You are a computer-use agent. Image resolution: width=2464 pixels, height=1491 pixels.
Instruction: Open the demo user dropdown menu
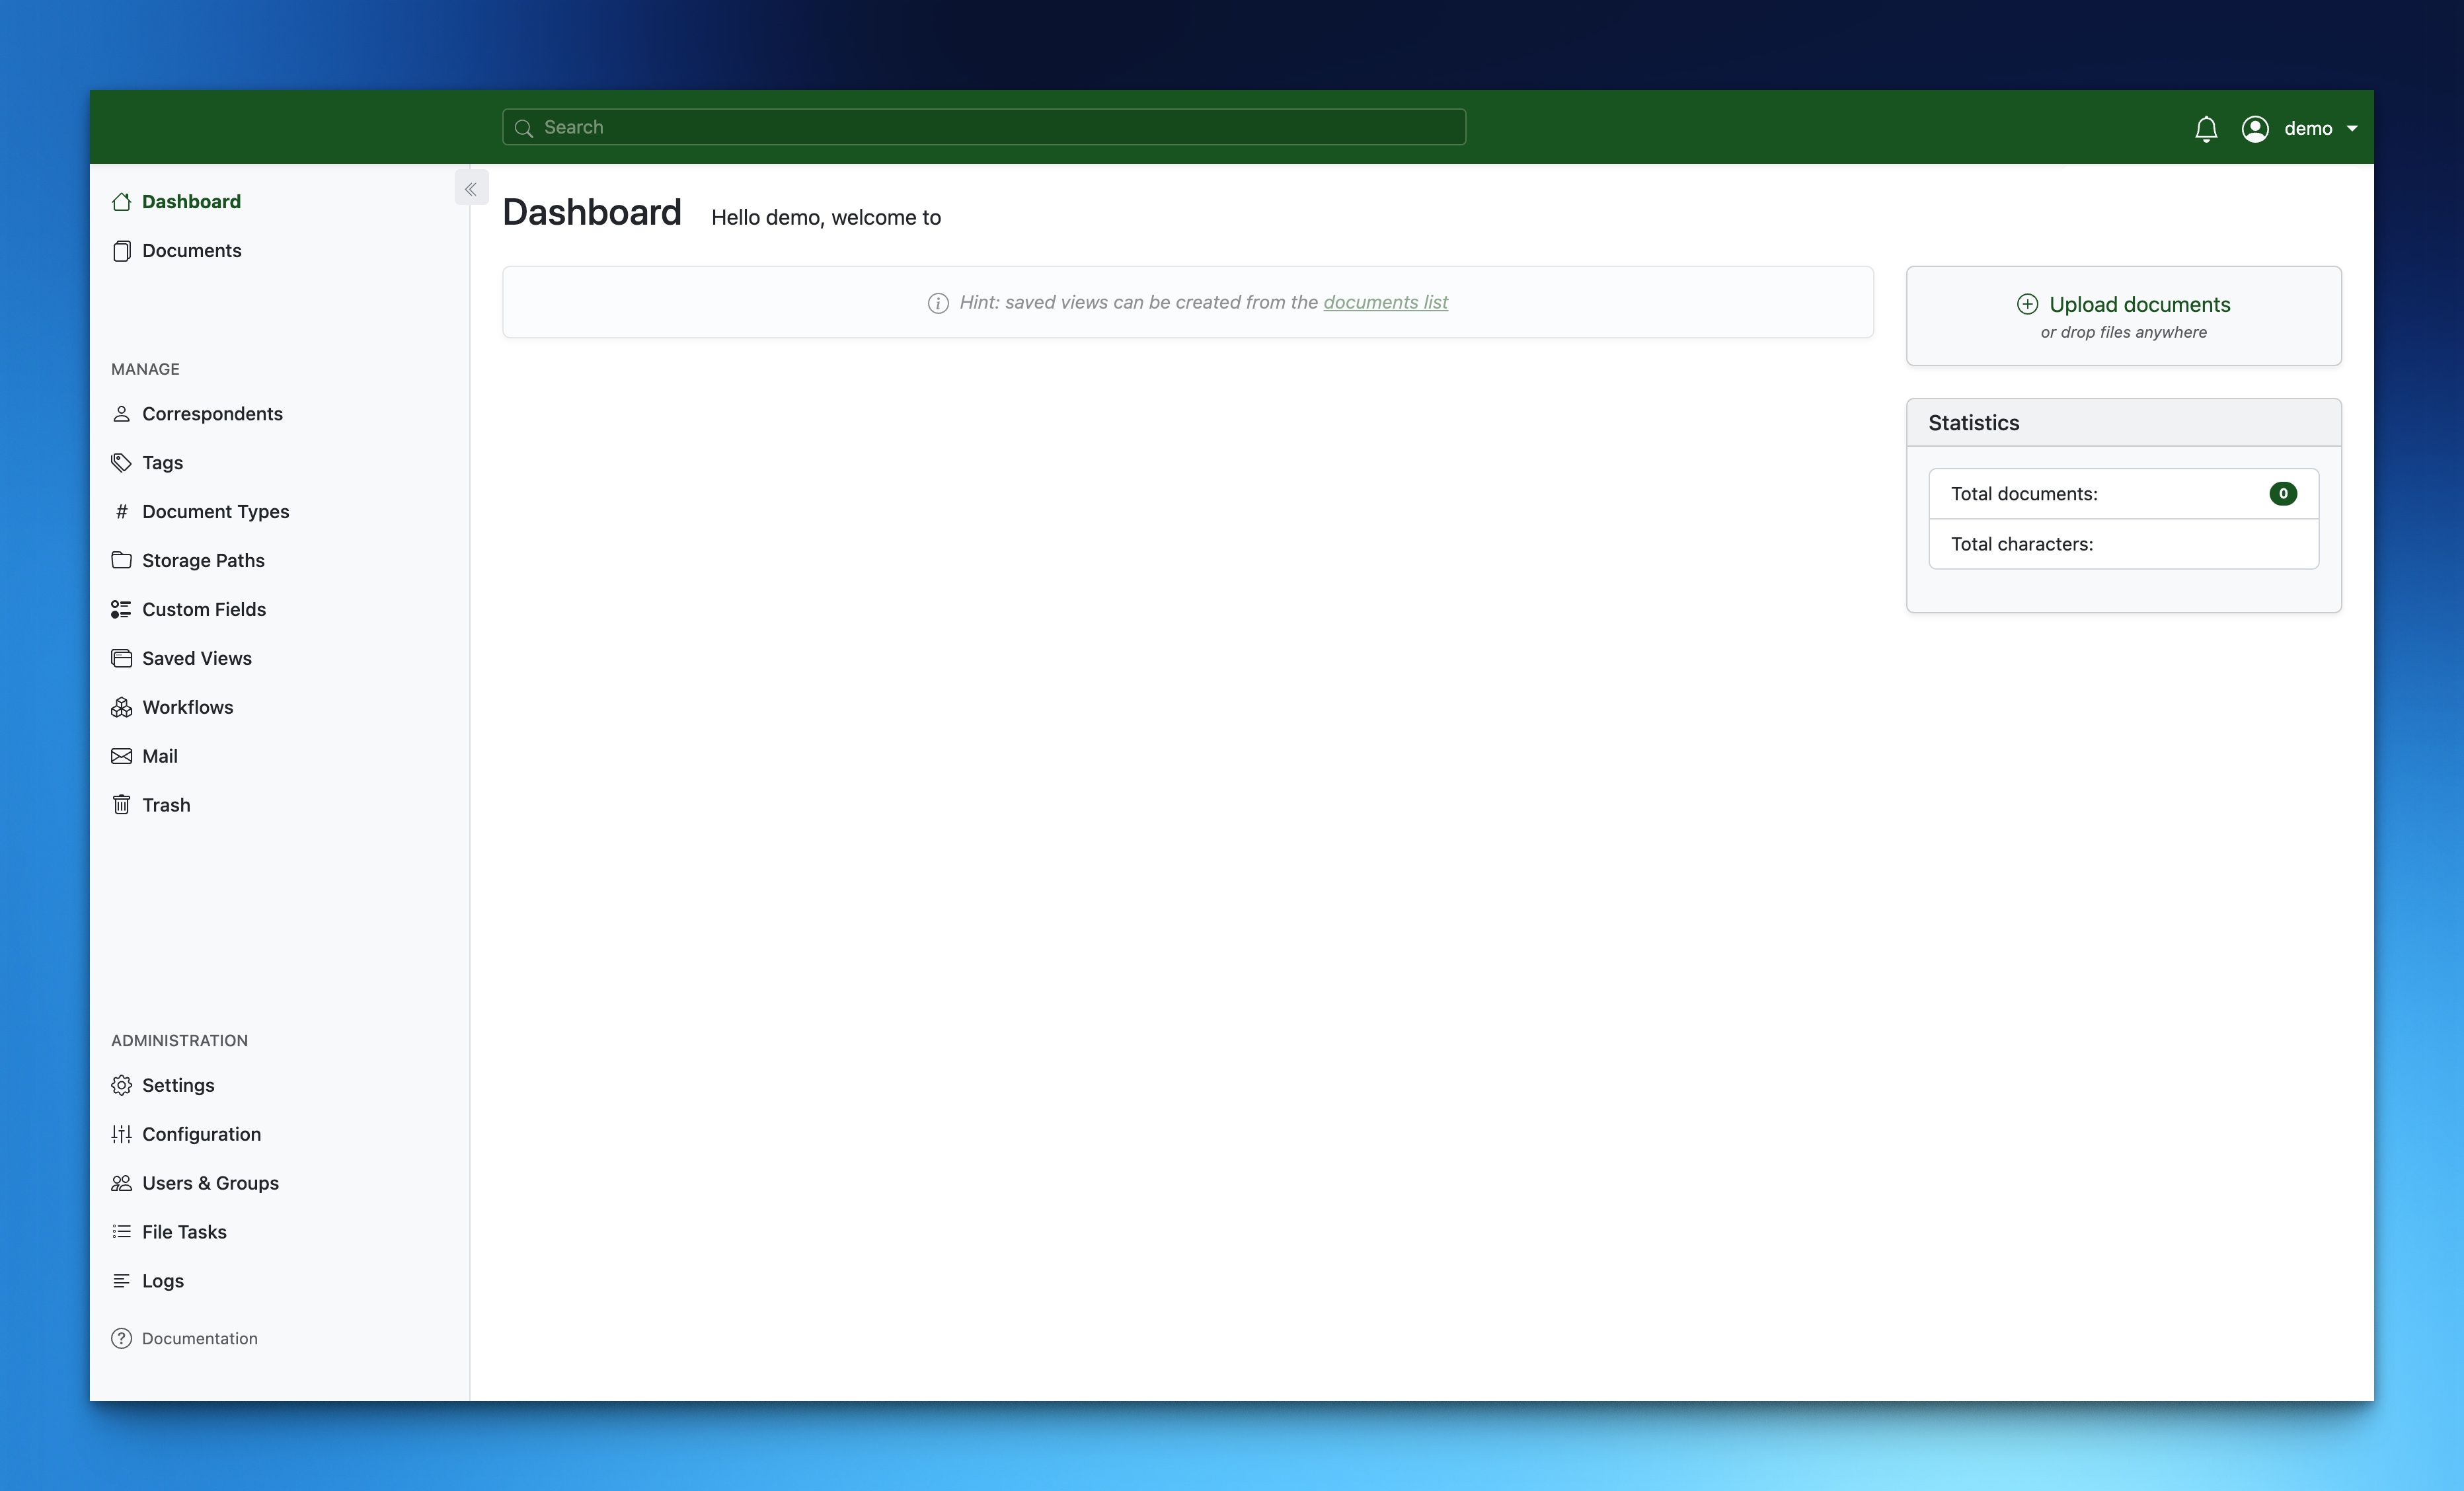pyautogui.click(x=2311, y=128)
